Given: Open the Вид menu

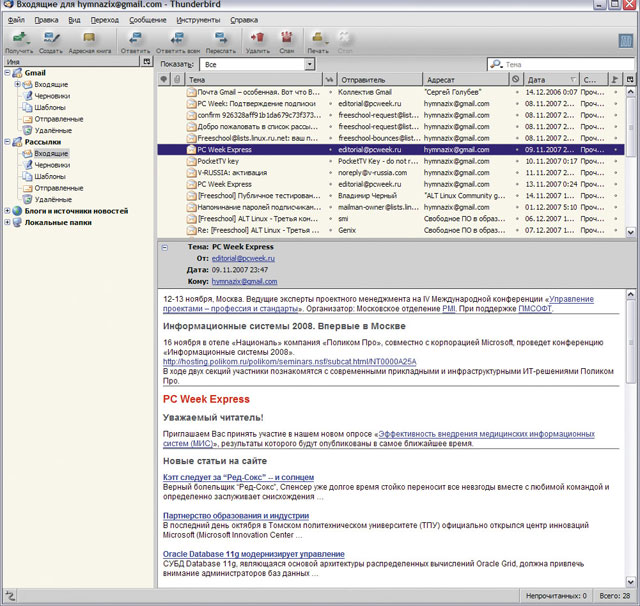Looking at the screenshot, I should click(74, 20).
